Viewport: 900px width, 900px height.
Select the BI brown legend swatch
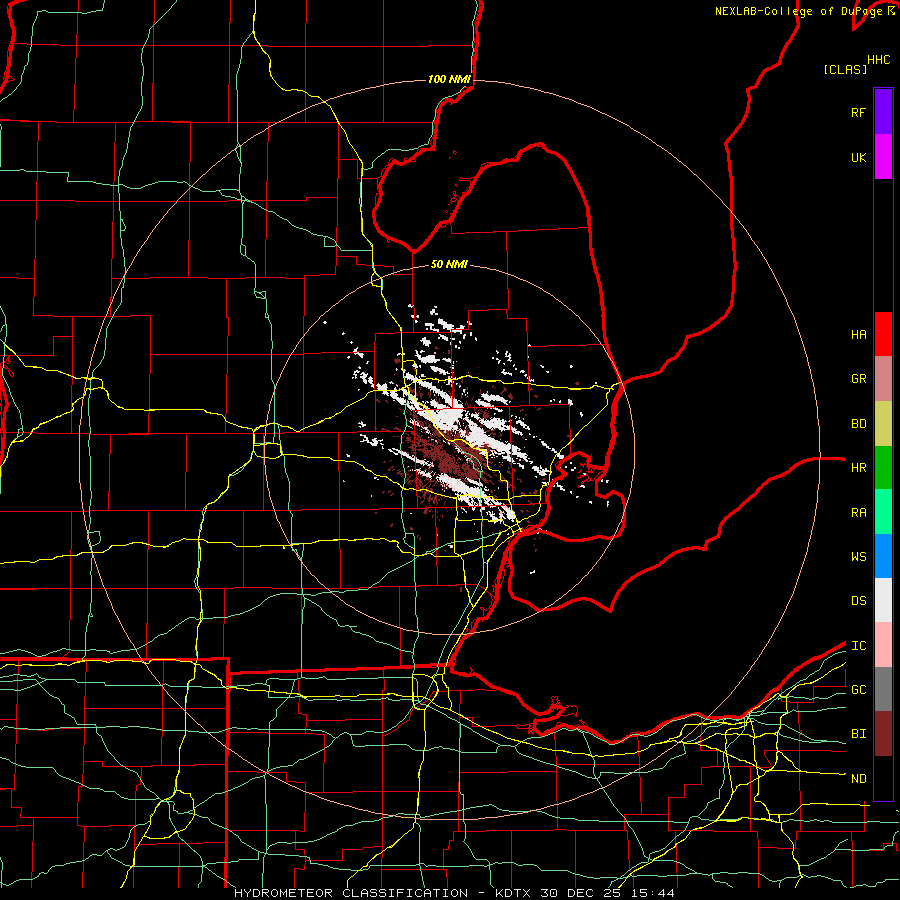tap(883, 734)
